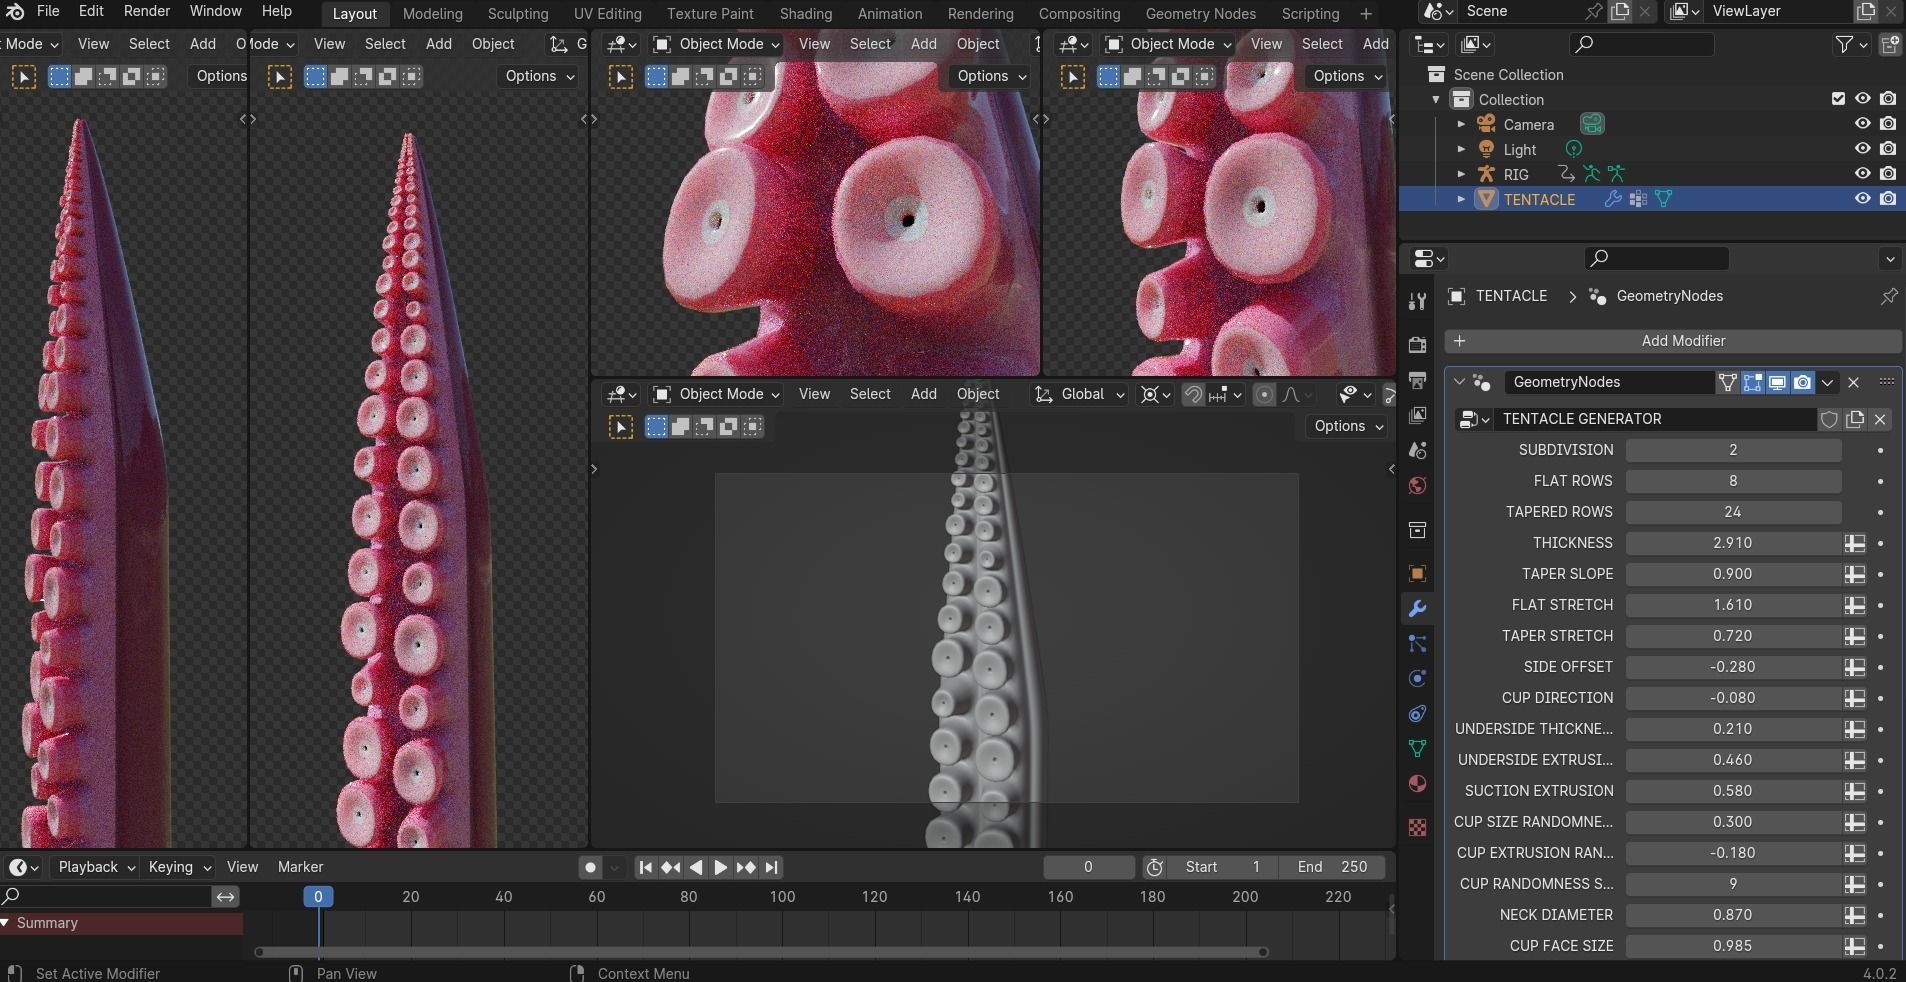This screenshot has height=982, width=1906.
Task: Collapse the Collection in outliner
Action: point(1436,99)
